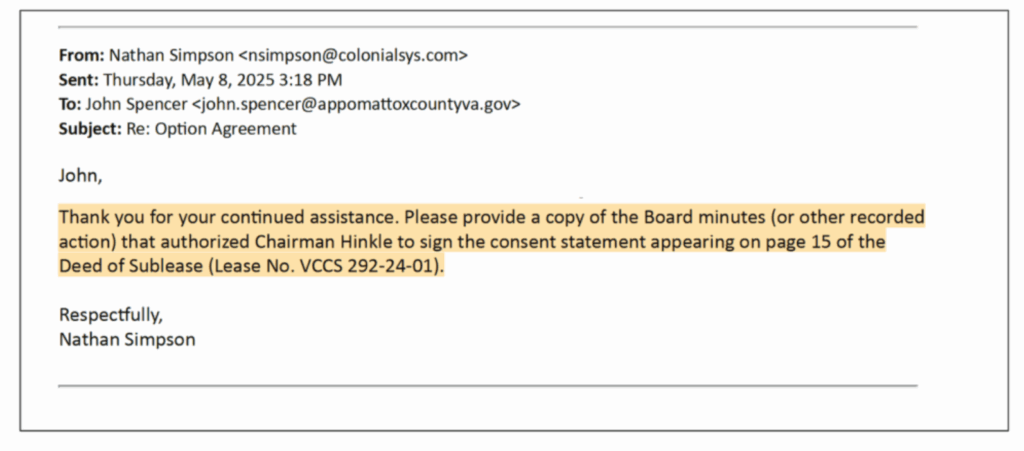This screenshot has width=1024, height=451.
Task: Click the signature name Nathan Simpson at the bottom
Action: pos(127,339)
